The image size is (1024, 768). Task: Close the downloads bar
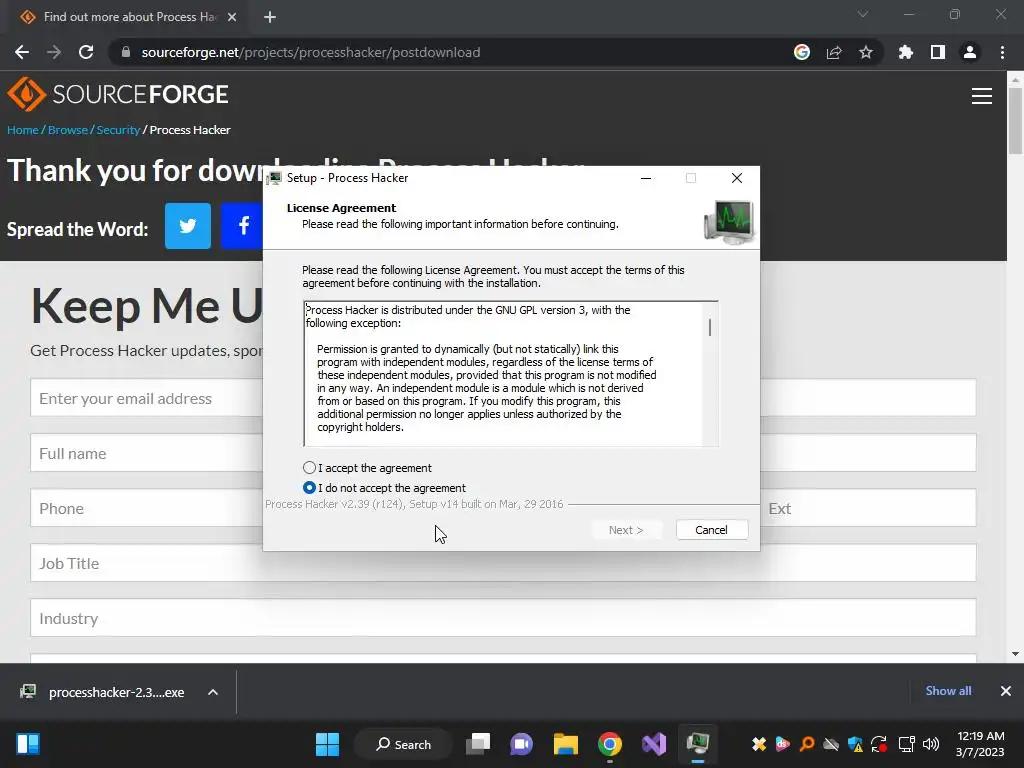click(1006, 691)
